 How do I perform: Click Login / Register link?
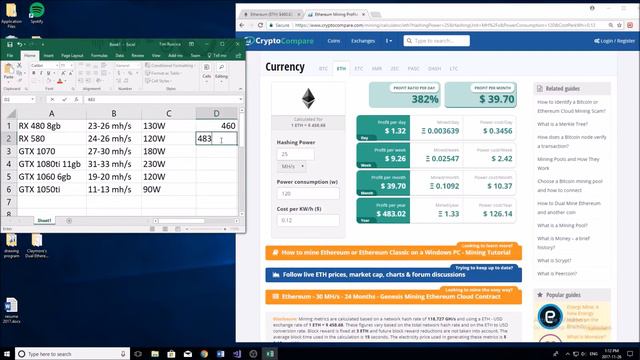click(614, 41)
